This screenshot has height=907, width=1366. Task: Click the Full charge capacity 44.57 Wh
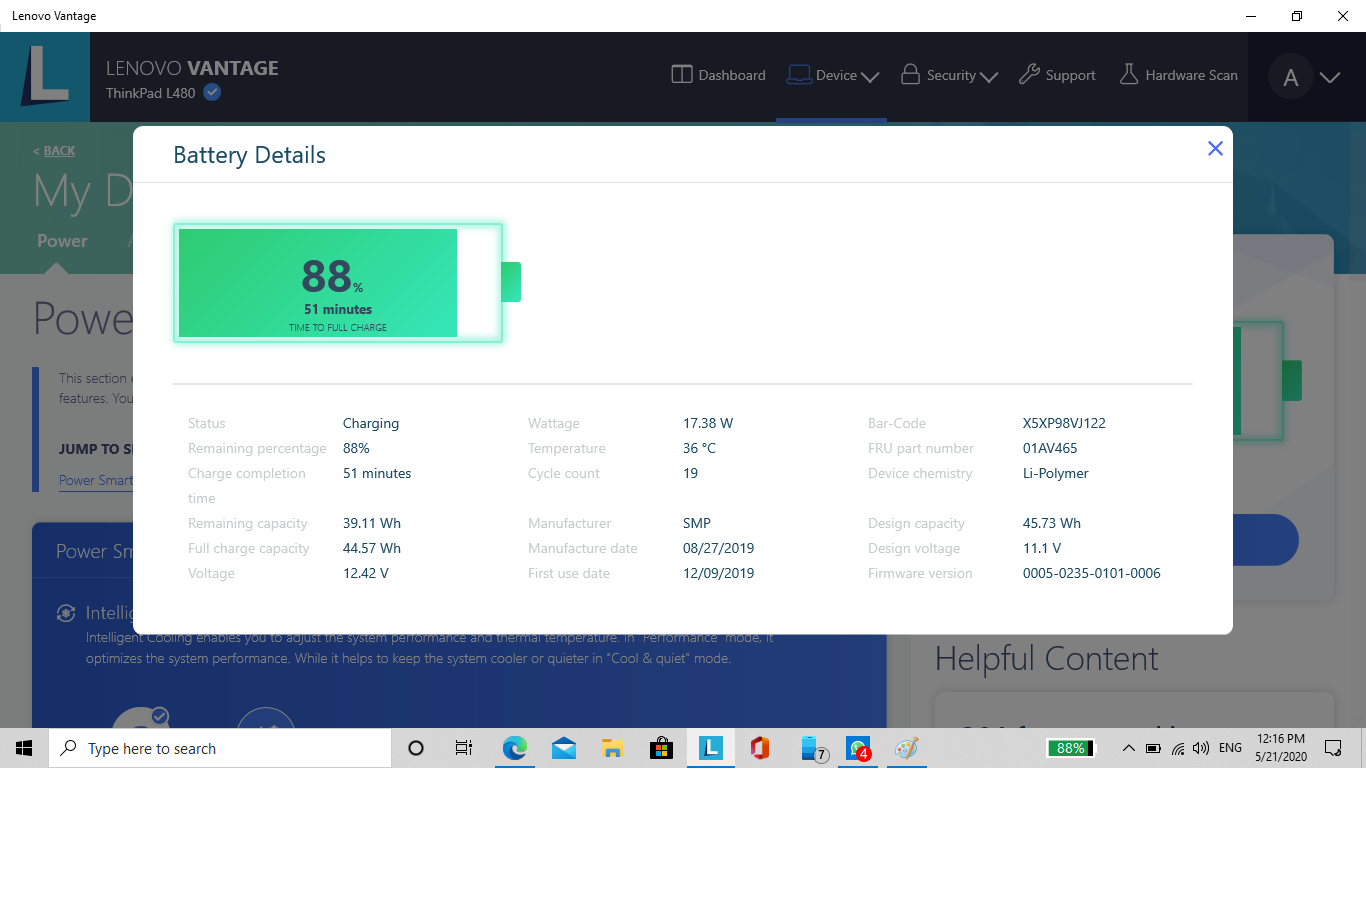point(372,548)
